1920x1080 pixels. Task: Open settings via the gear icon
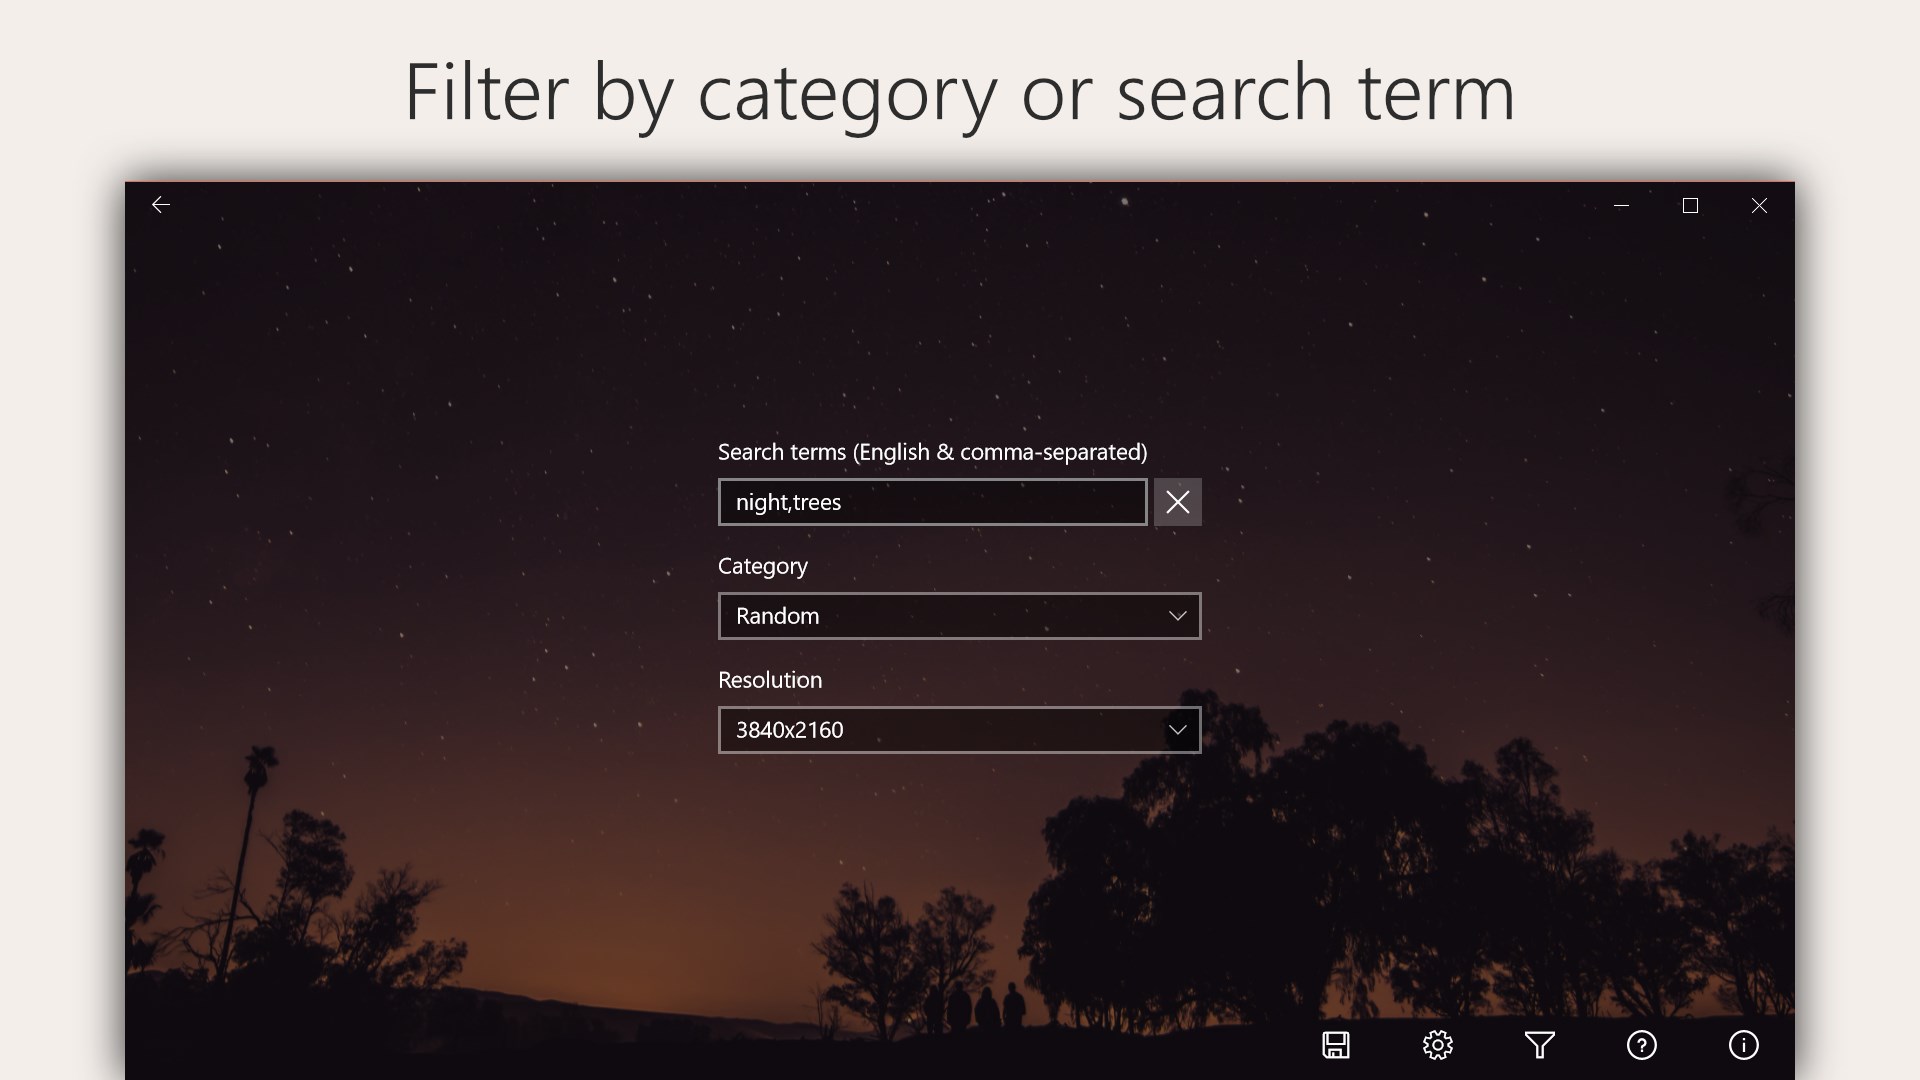[x=1438, y=1045]
